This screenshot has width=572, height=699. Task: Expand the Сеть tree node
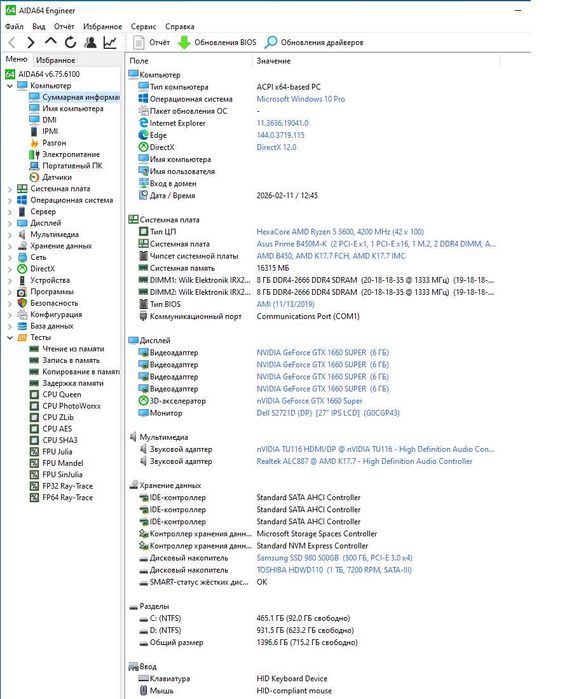coord(10,258)
